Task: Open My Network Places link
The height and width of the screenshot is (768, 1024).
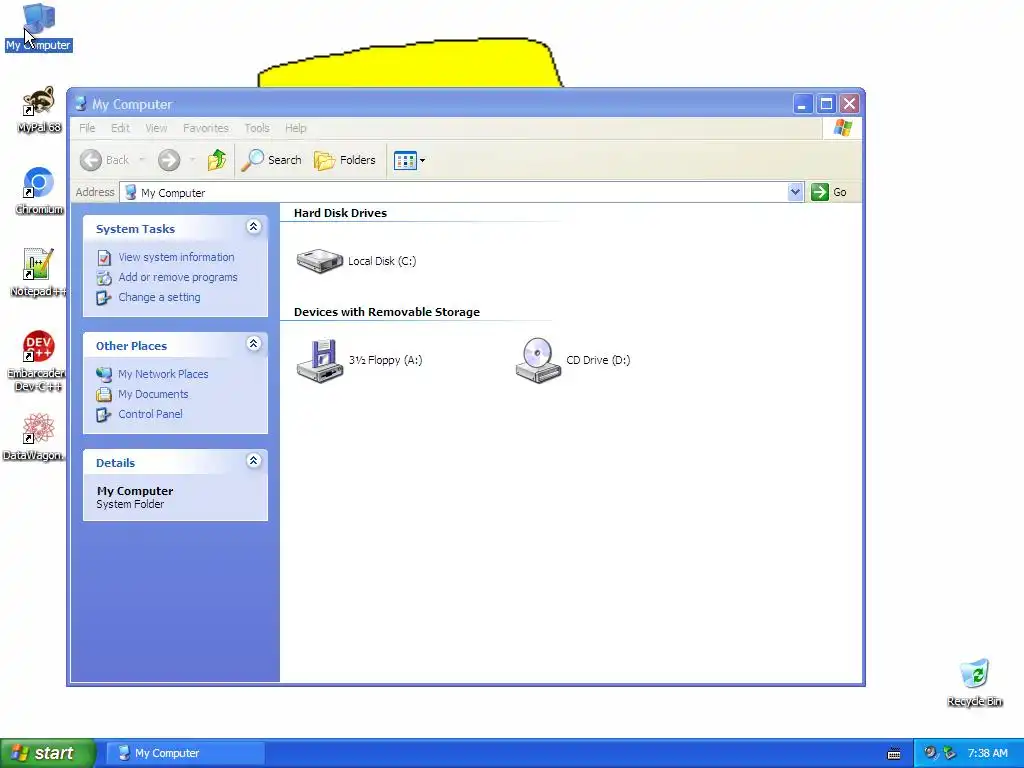Action: 163,374
